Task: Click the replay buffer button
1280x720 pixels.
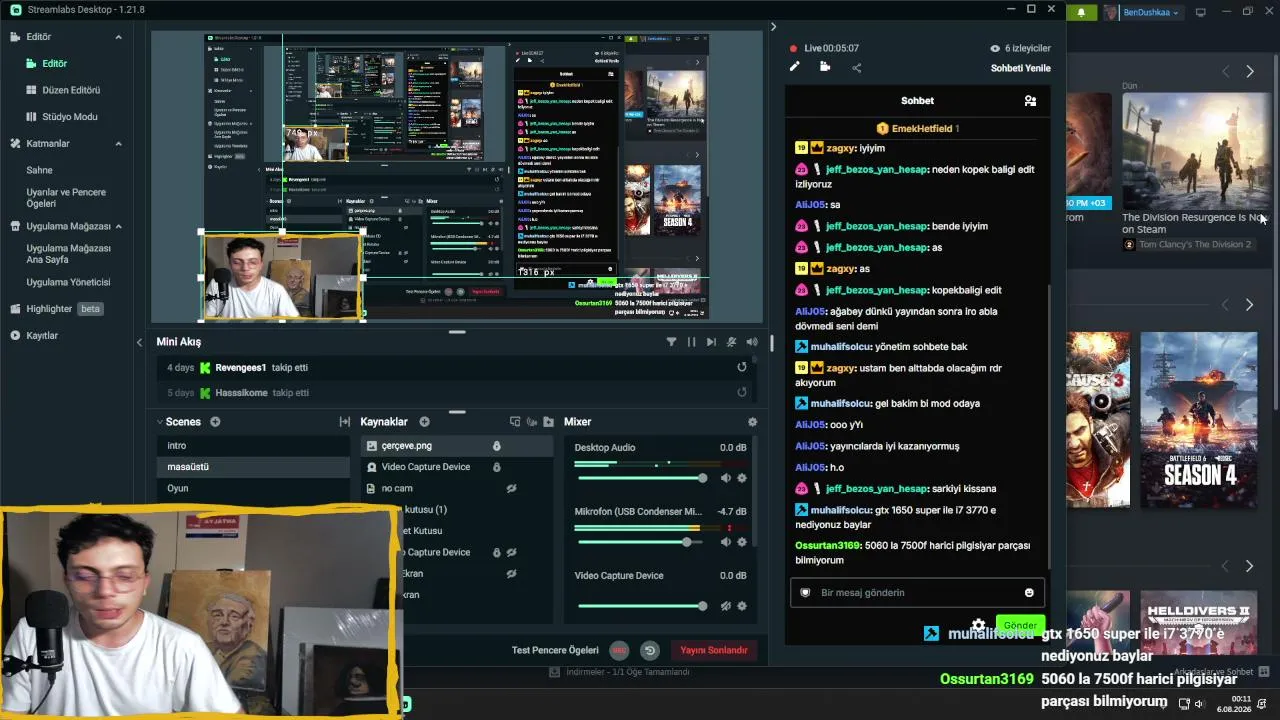Action: point(650,650)
